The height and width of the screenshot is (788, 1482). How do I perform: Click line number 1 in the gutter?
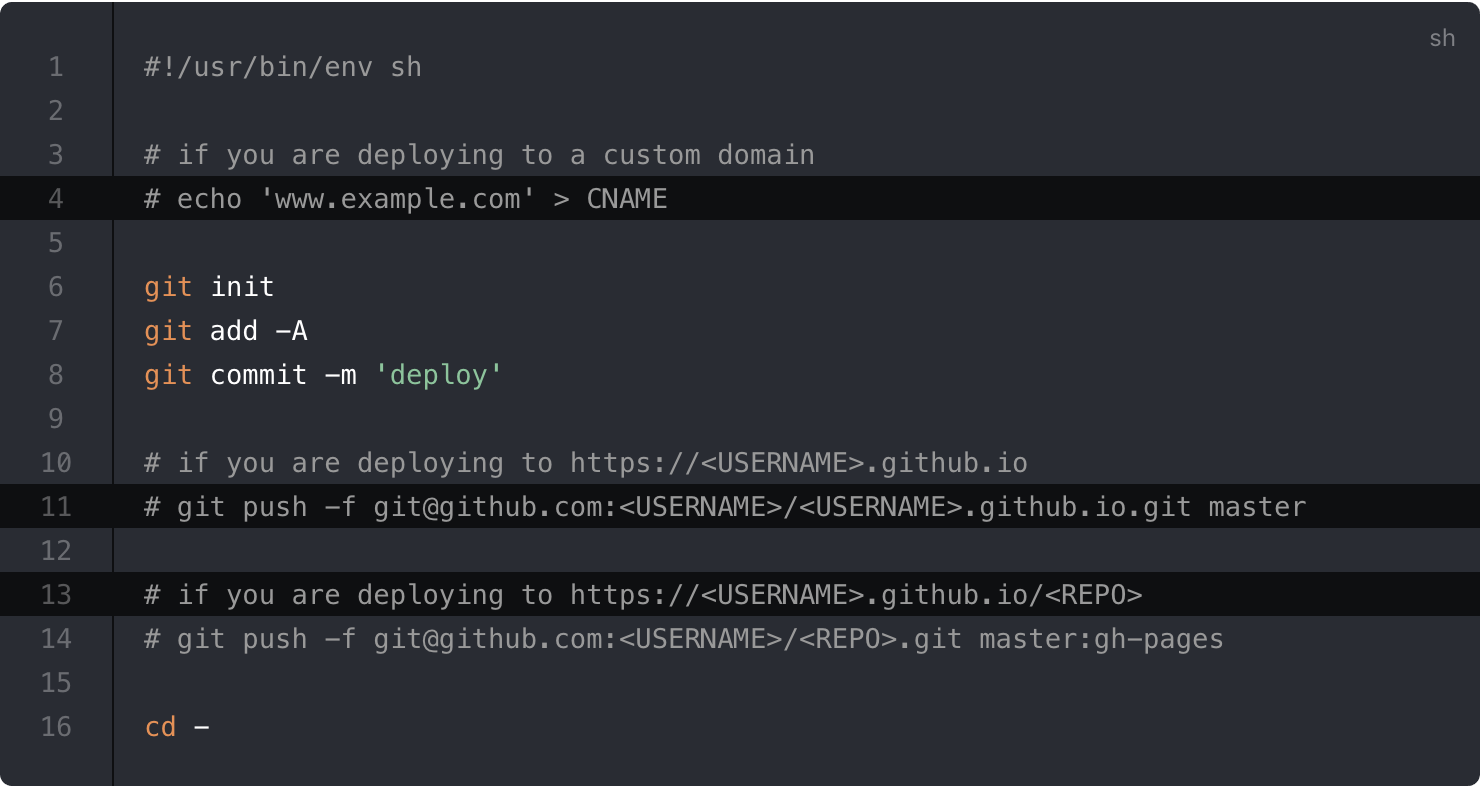click(x=56, y=67)
